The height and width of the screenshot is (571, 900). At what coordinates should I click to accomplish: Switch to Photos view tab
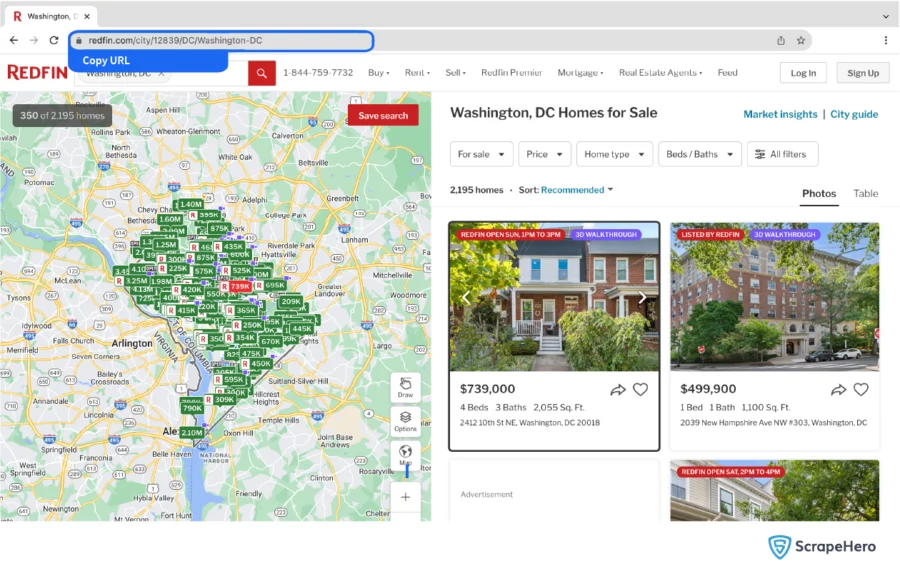pyautogui.click(x=819, y=193)
